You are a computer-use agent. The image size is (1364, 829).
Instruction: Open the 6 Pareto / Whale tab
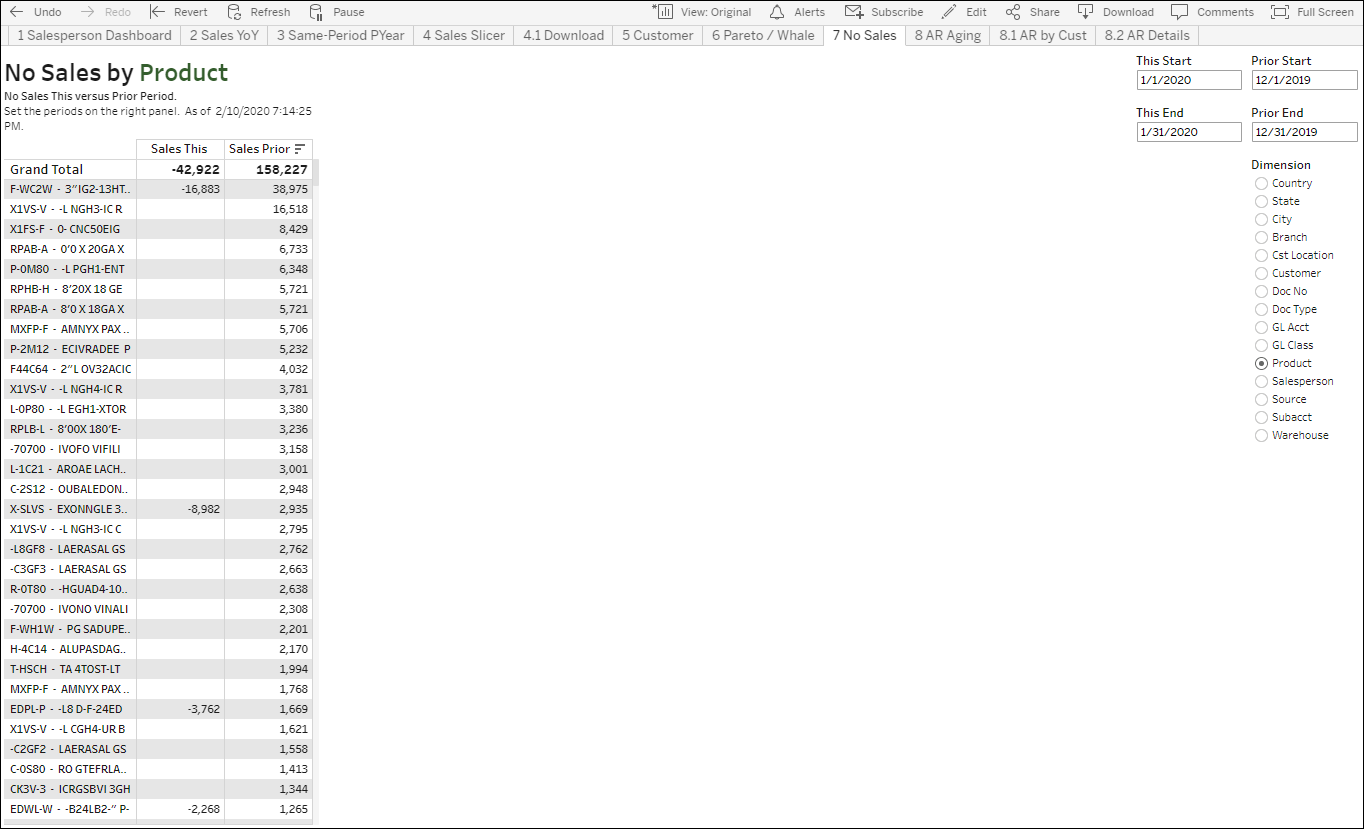pyautogui.click(x=762, y=35)
